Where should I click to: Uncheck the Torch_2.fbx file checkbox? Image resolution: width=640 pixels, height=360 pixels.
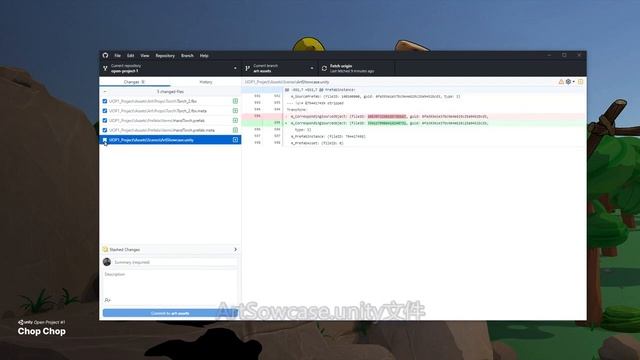[x=105, y=101]
